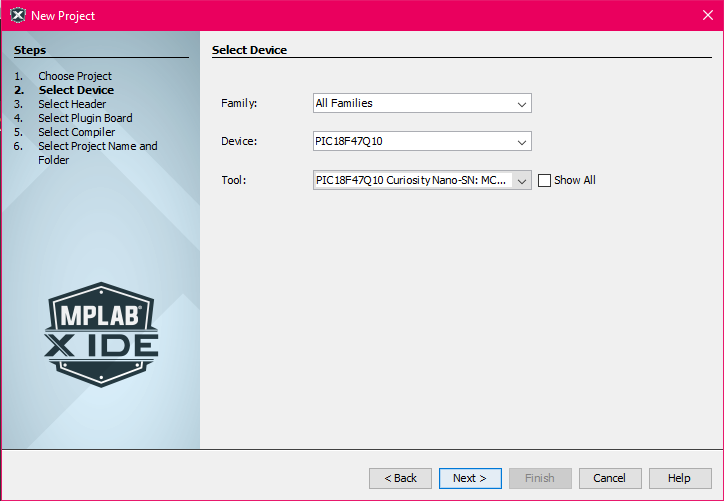Click the Curiosity Nano tool selection text

click(x=411, y=180)
